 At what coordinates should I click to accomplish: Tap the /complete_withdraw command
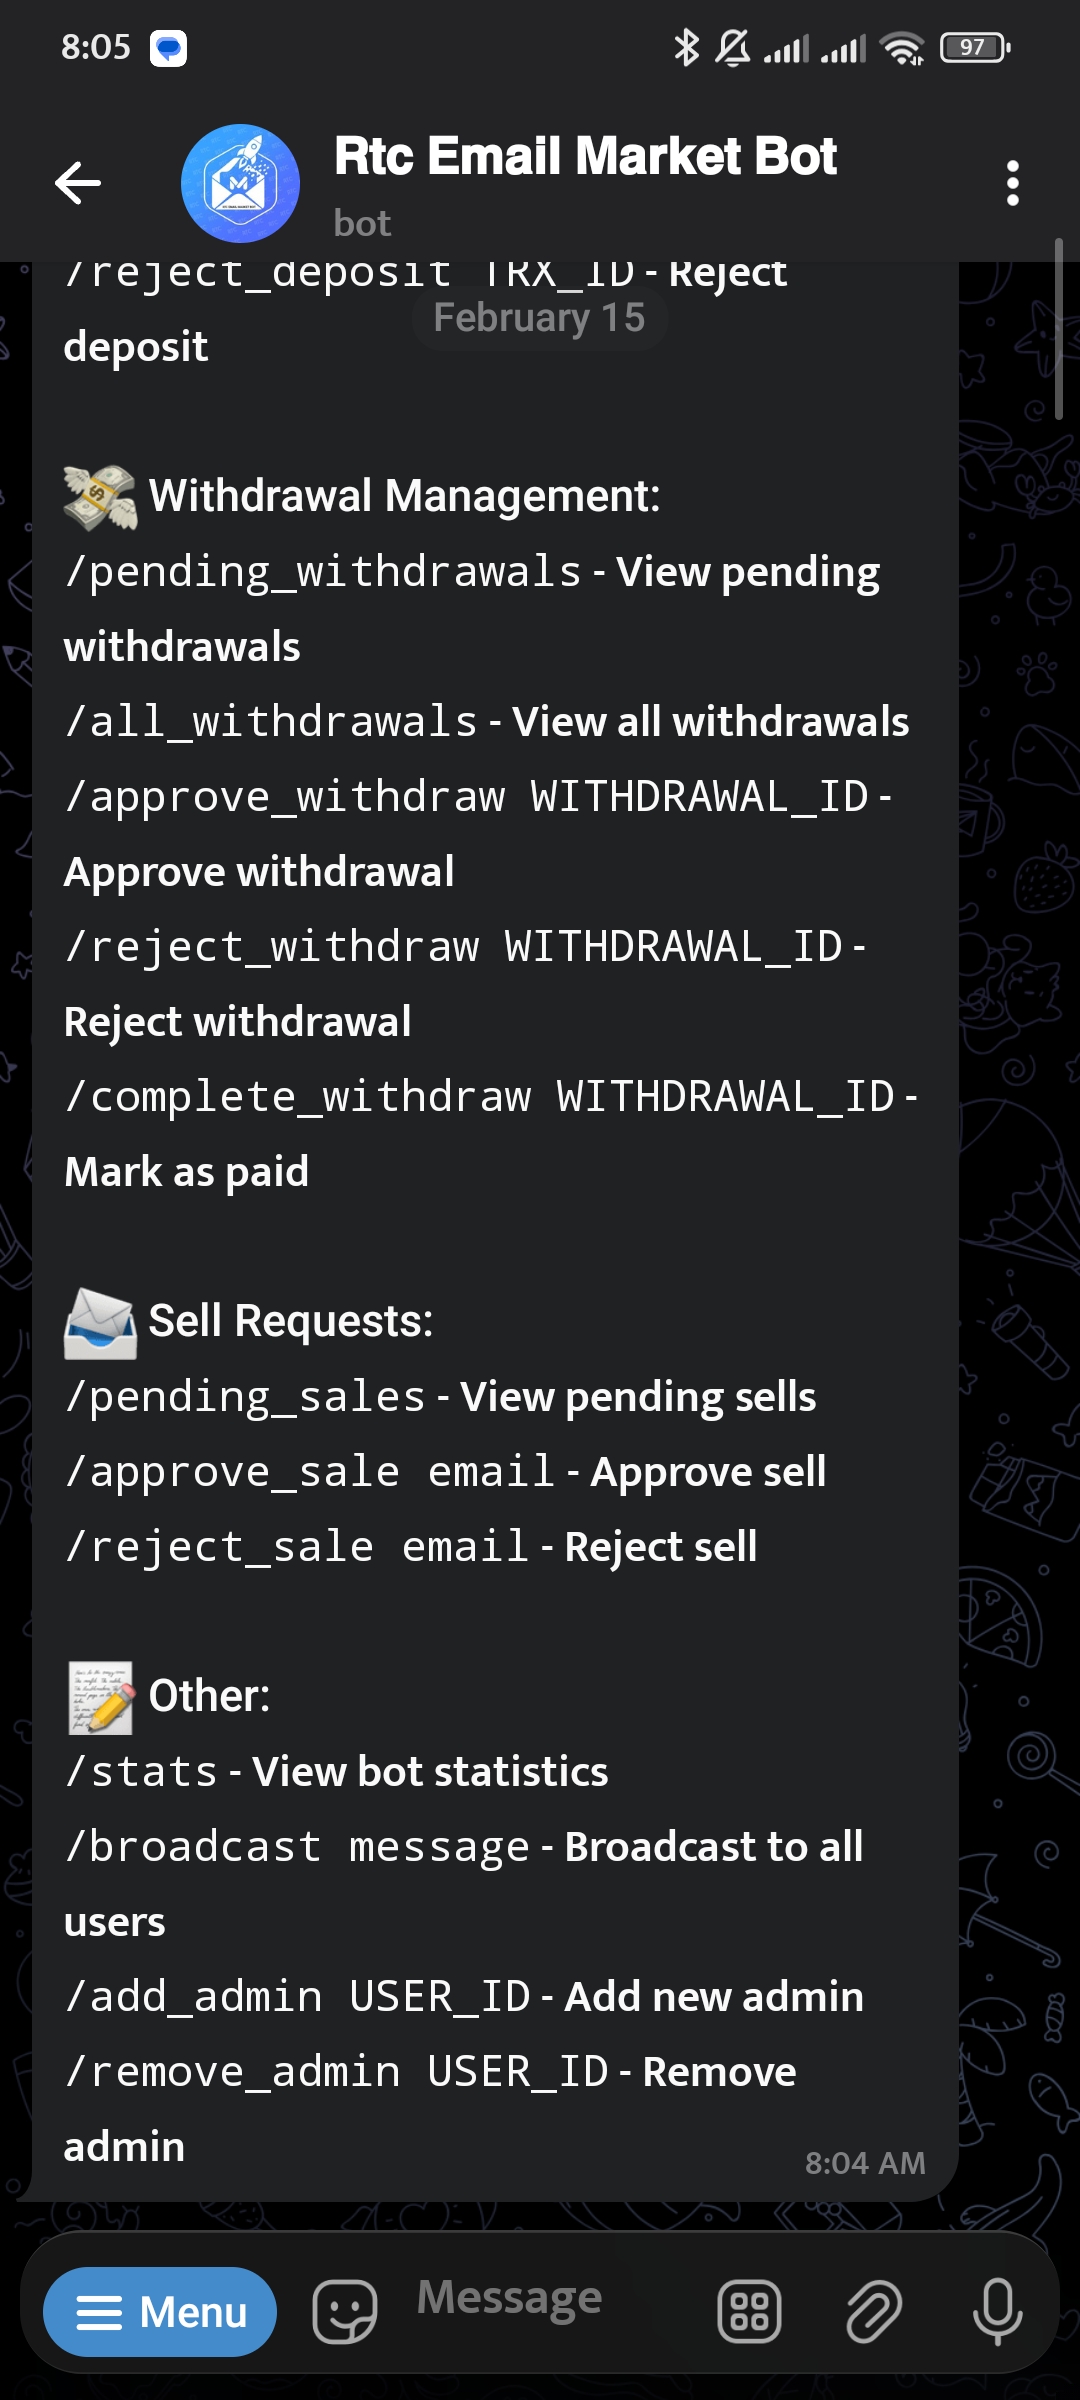[298, 1097]
